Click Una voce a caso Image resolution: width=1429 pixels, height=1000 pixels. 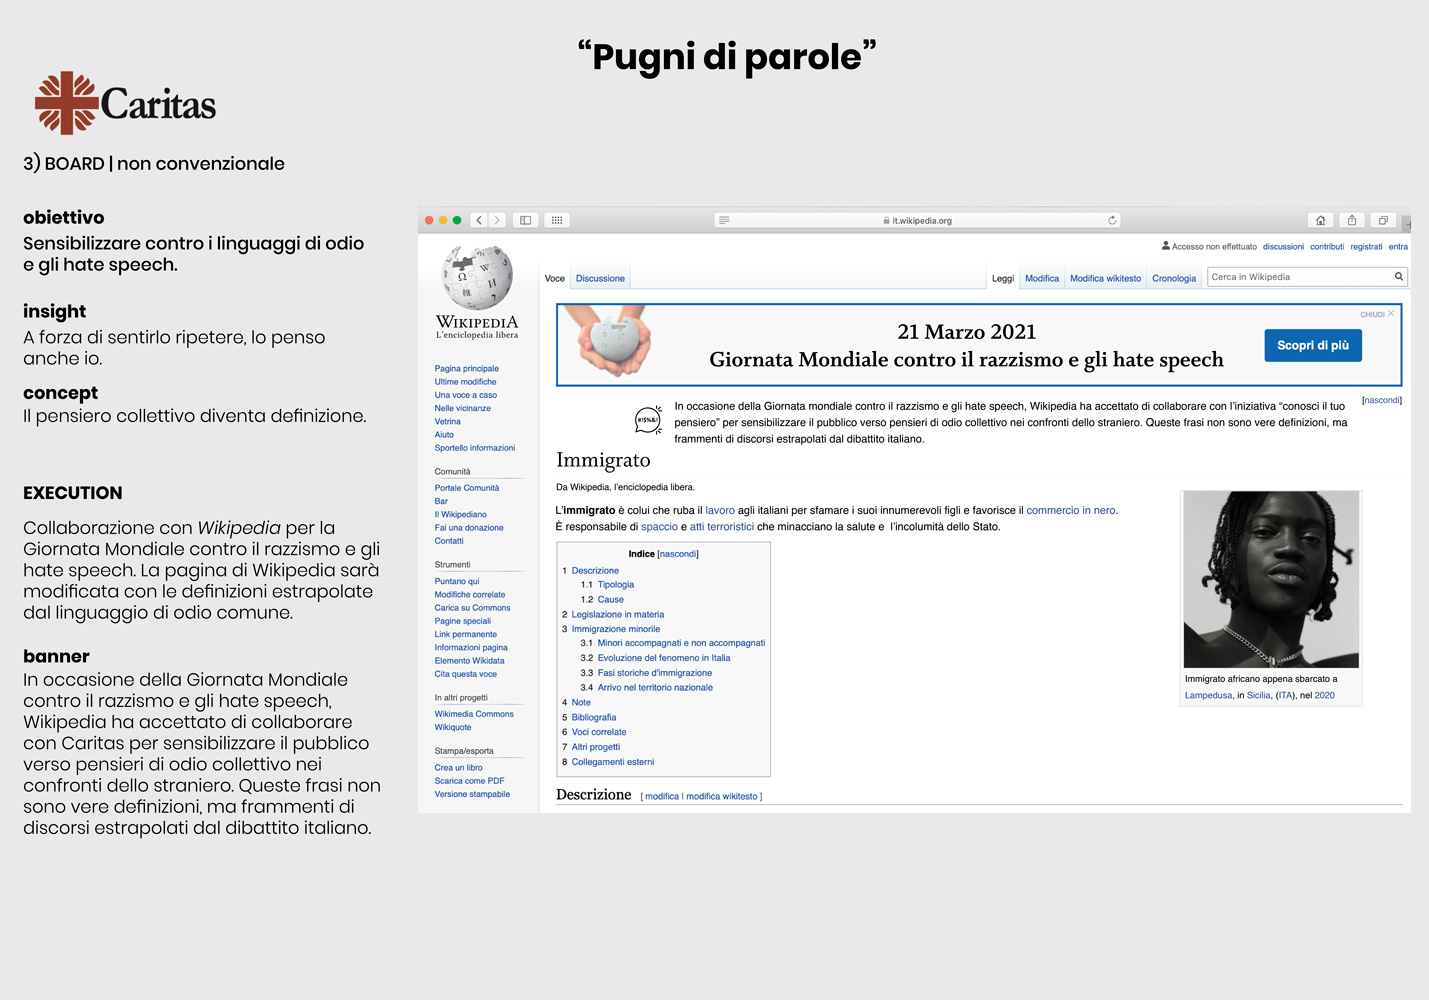click(x=465, y=395)
